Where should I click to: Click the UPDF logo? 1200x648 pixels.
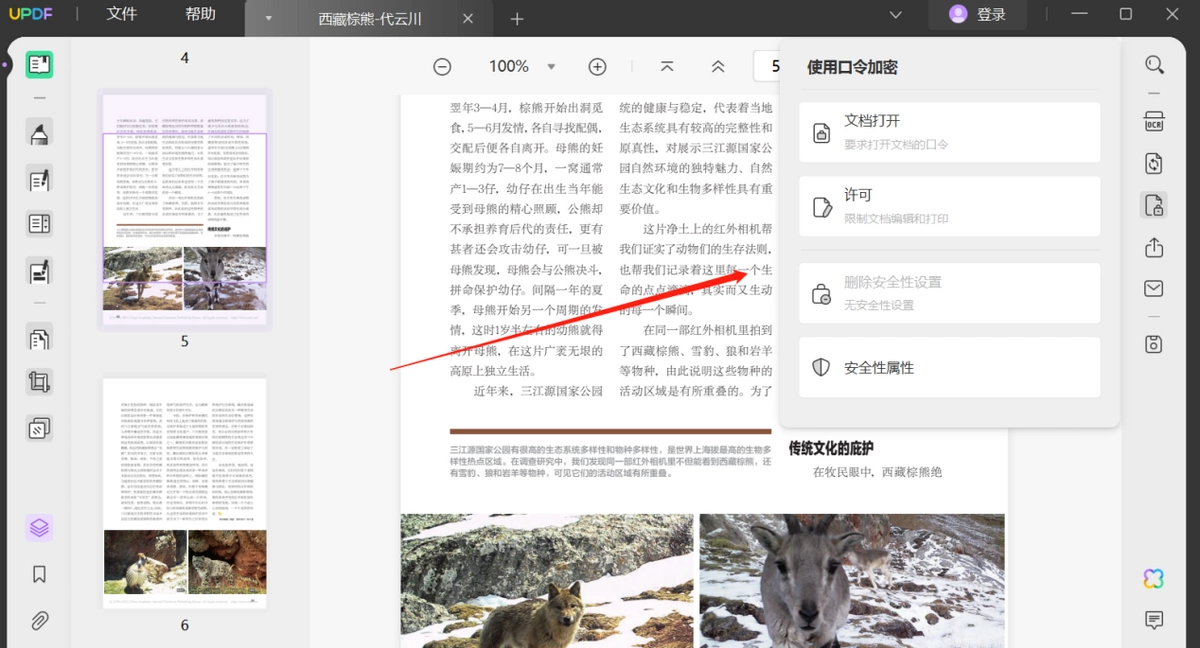click(x=33, y=14)
